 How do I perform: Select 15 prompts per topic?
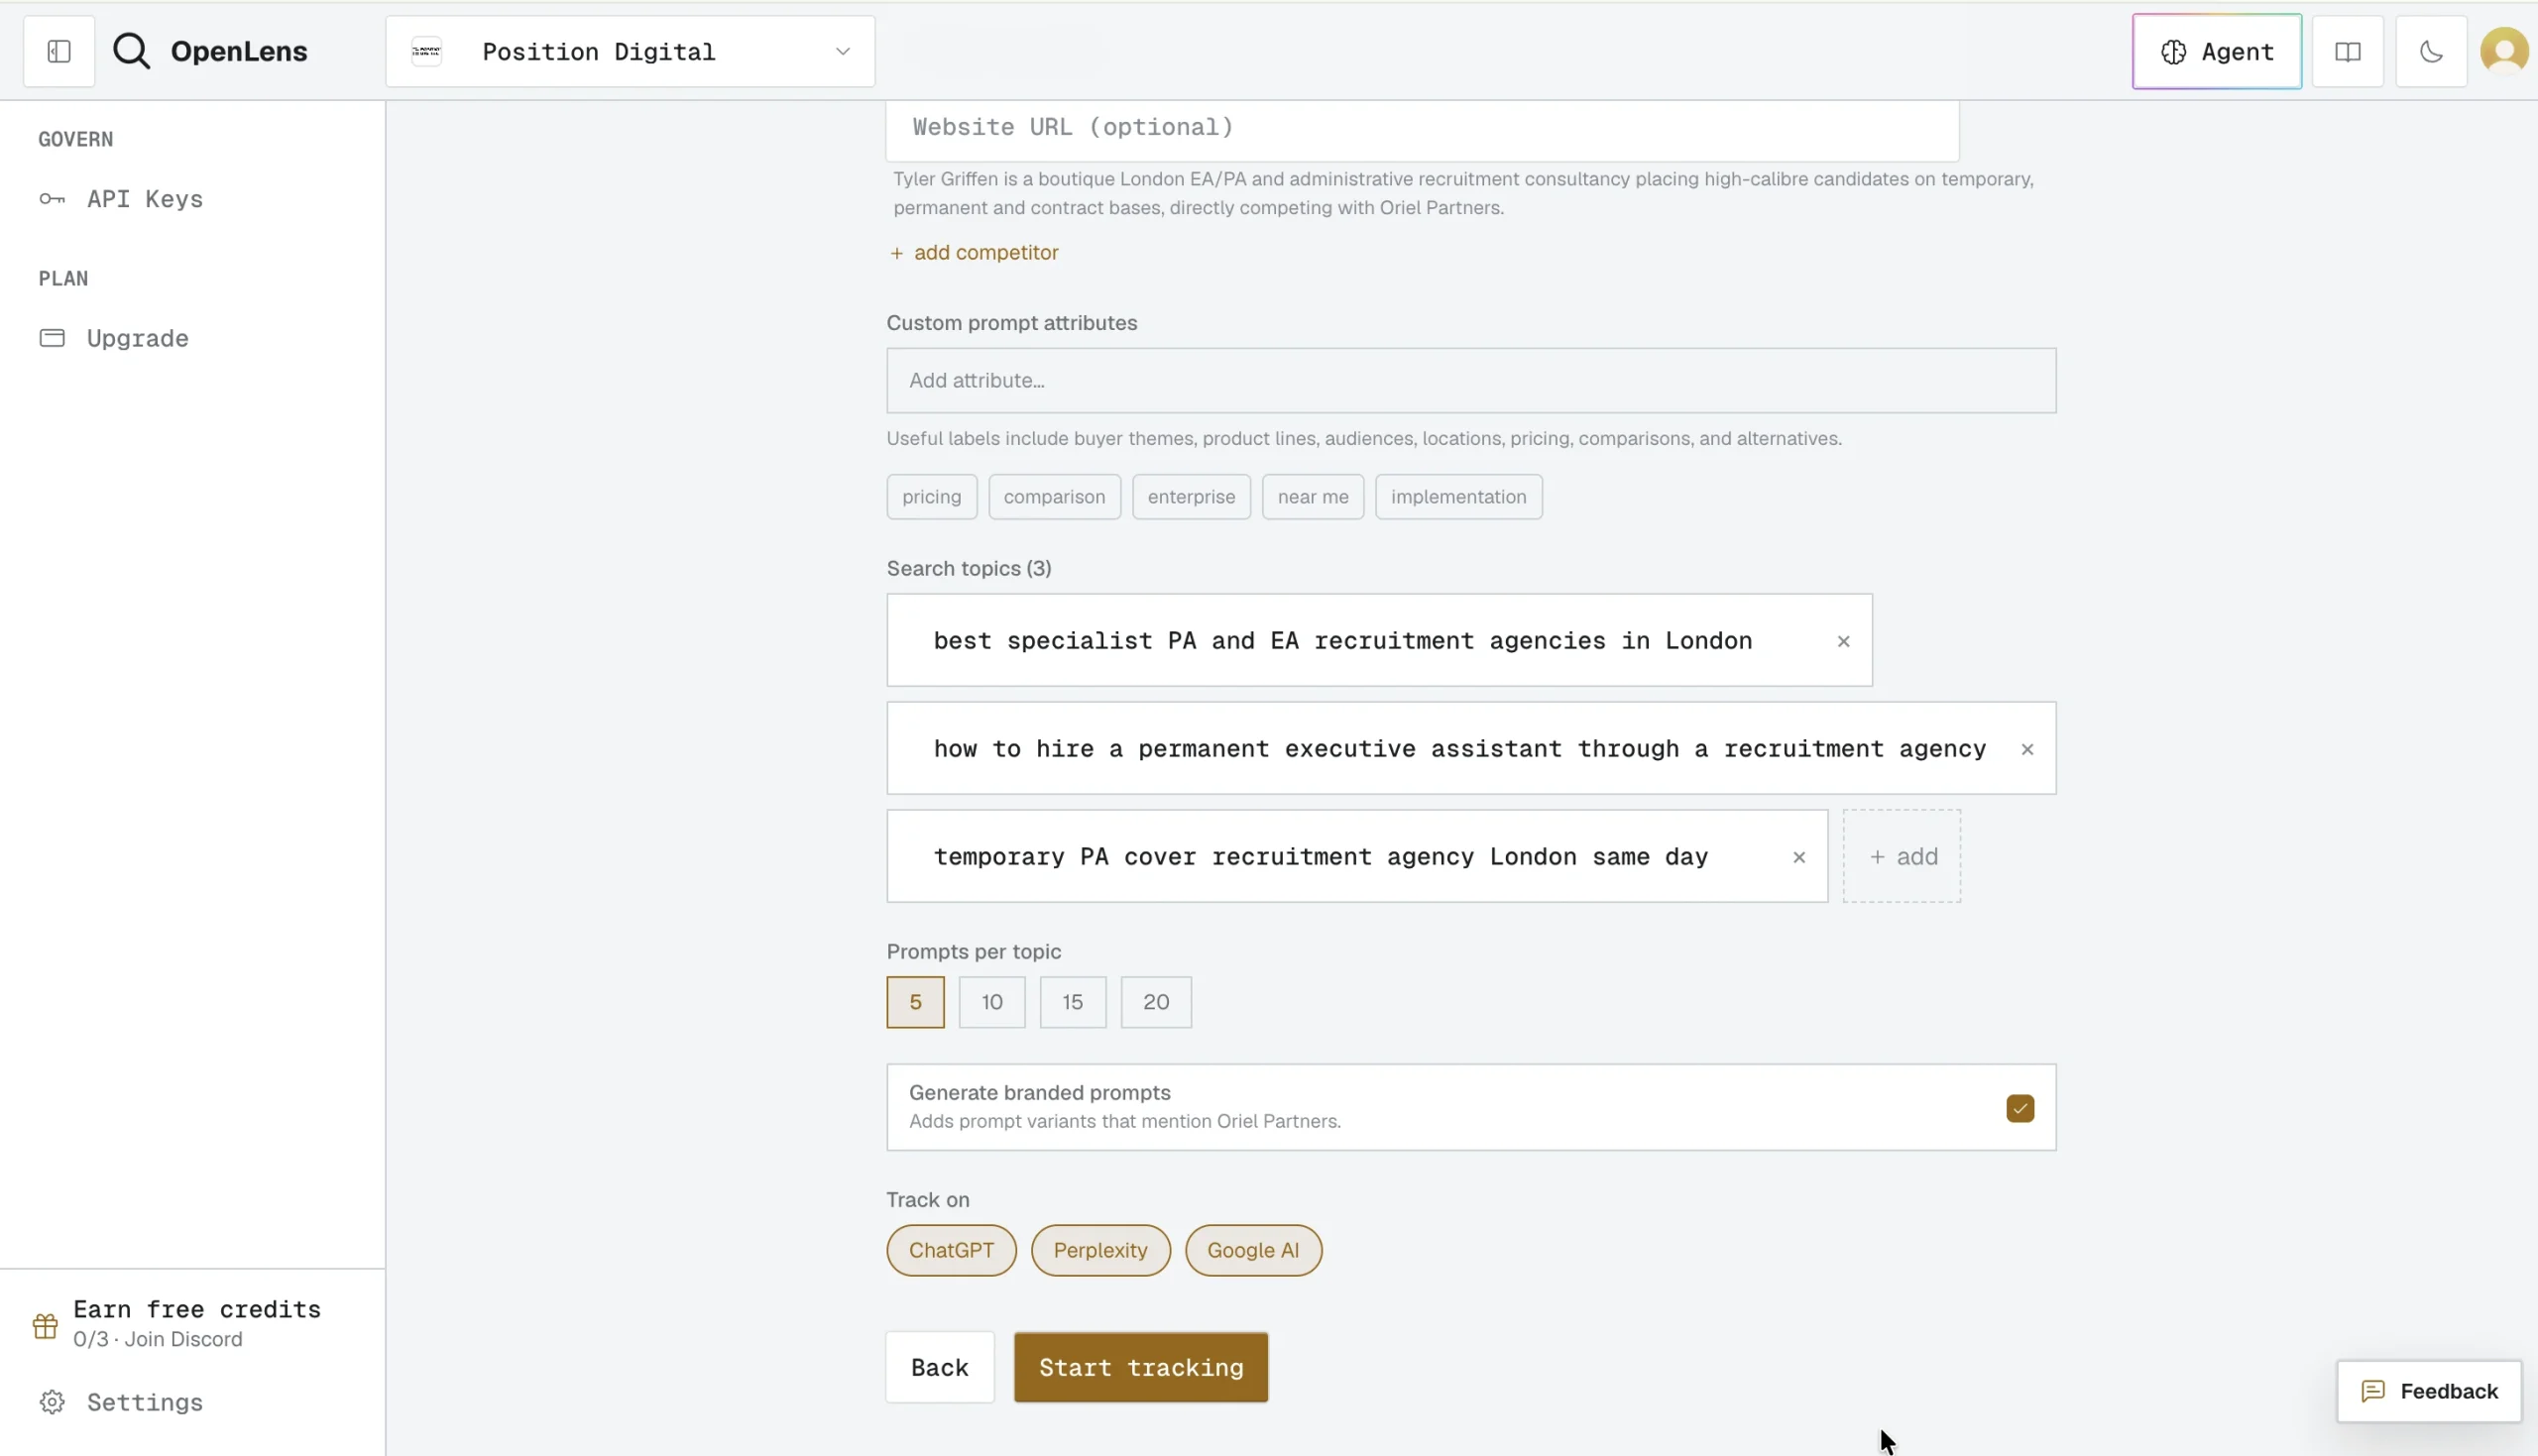coord(1072,1001)
